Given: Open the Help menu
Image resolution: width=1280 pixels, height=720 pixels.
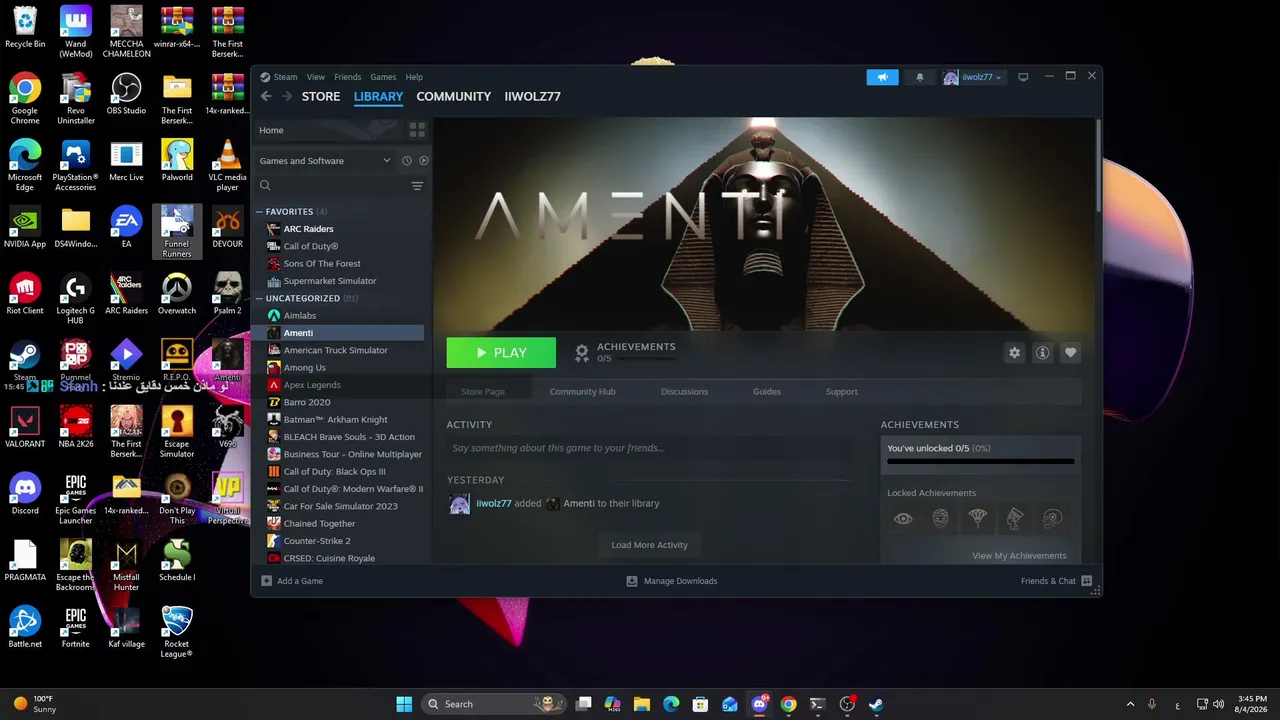Looking at the screenshot, I should click(414, 77).
